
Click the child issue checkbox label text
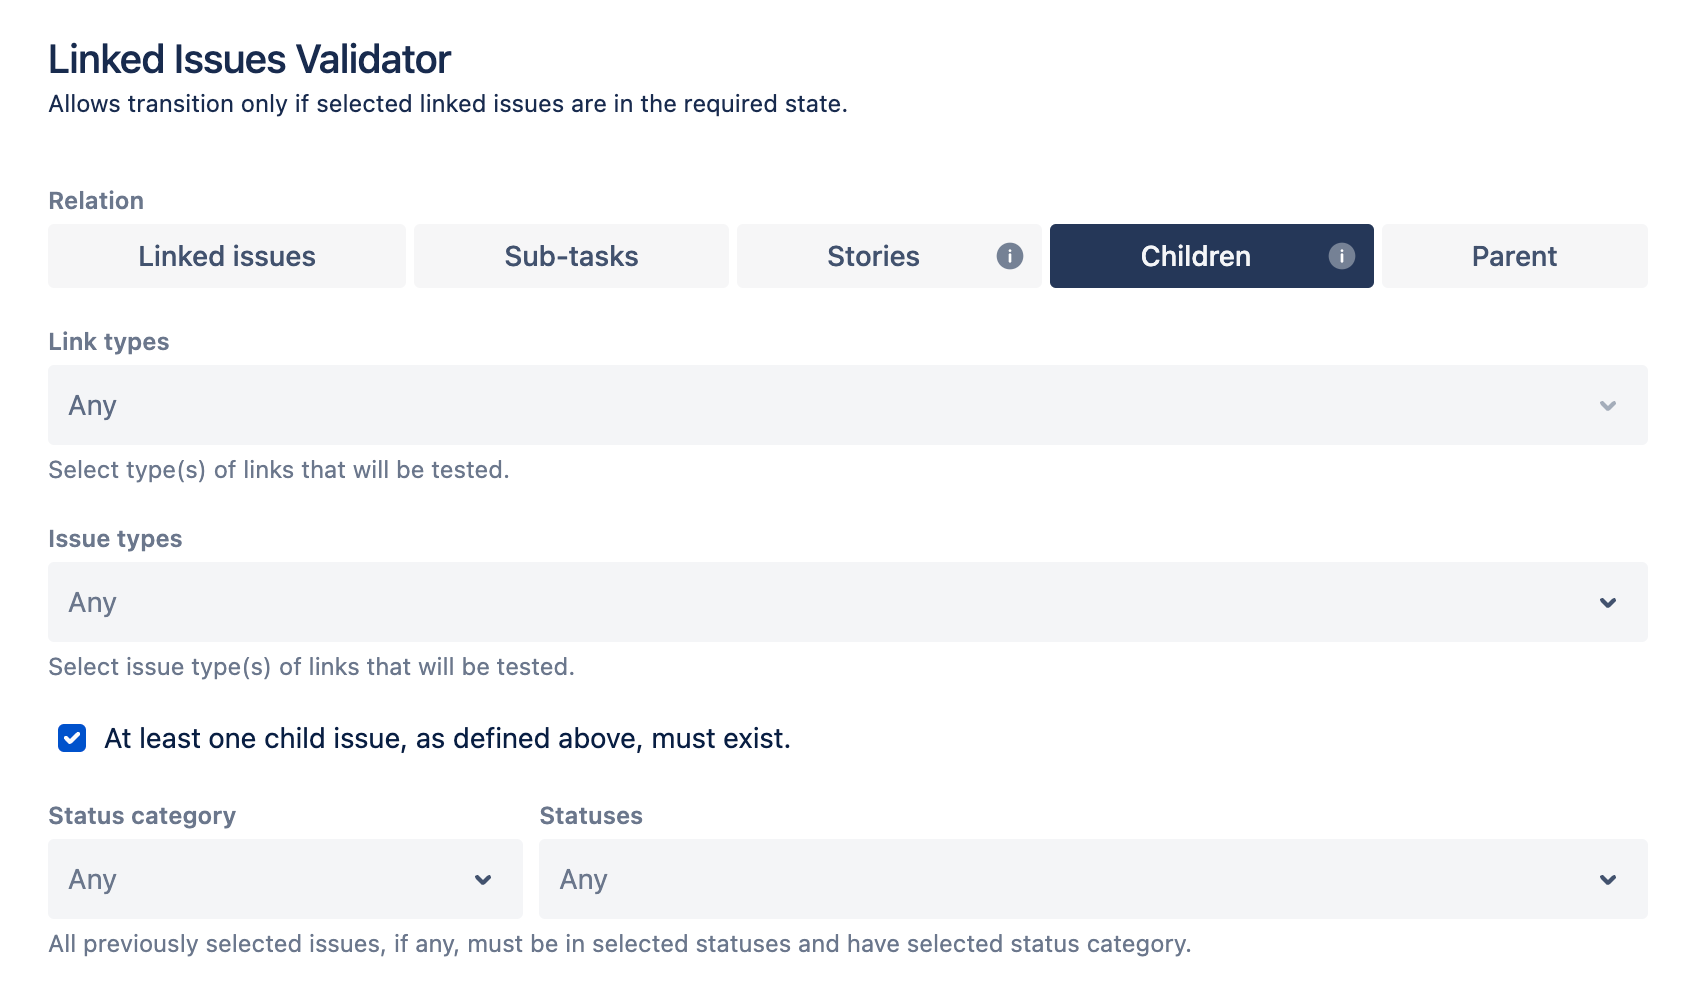448,738
